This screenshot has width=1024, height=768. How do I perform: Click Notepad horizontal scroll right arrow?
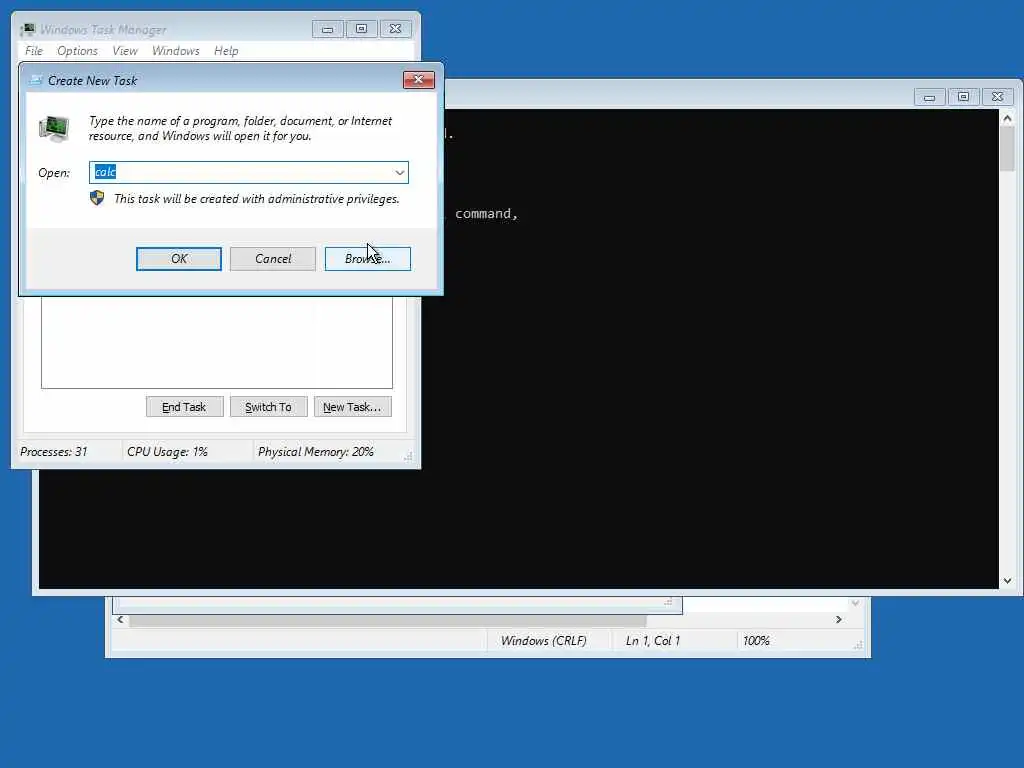839,620
